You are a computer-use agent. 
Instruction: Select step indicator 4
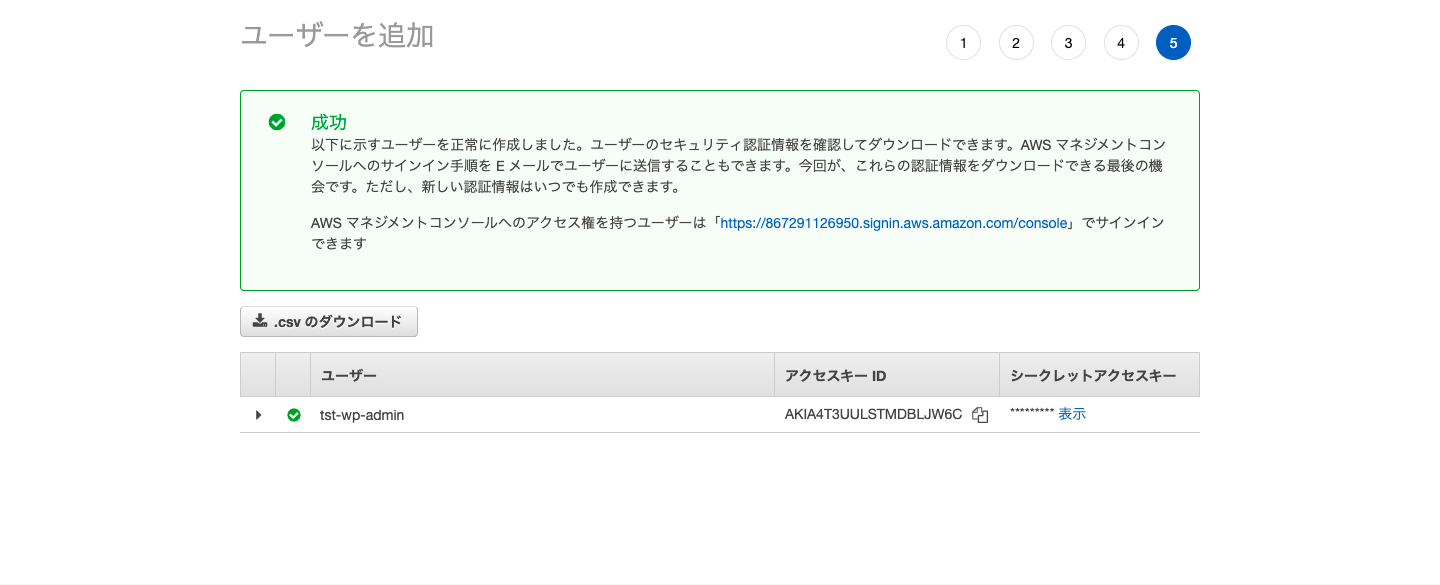click(1121, 42)
